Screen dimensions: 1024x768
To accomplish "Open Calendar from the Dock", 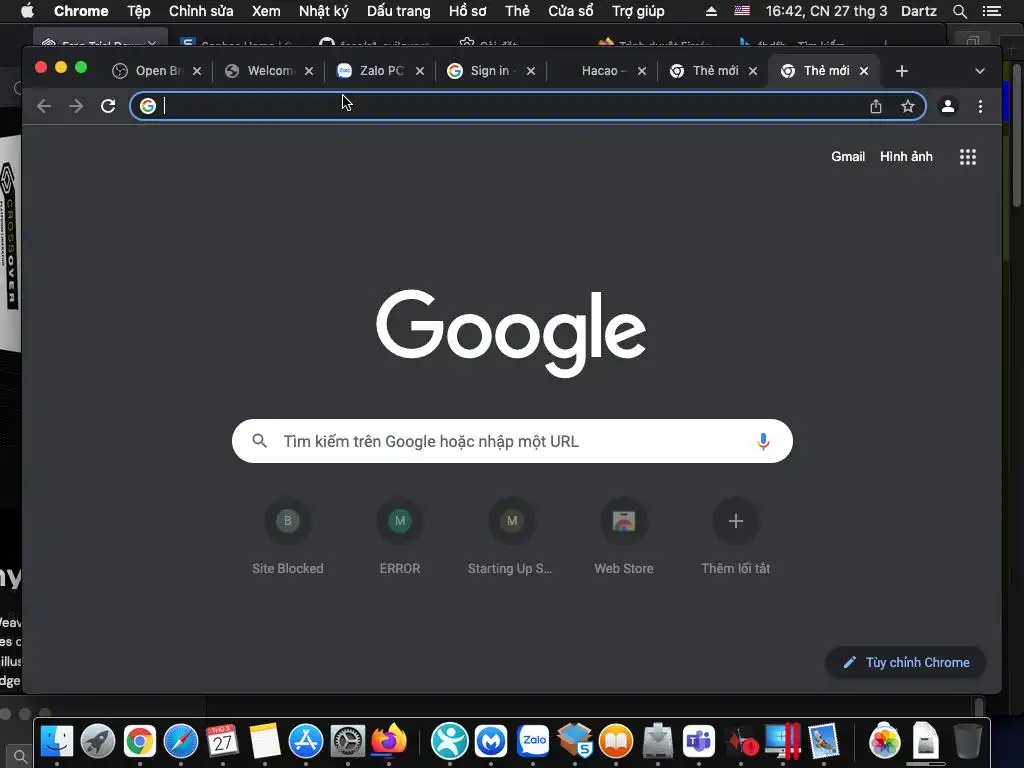I will click(x=222, y=742).
